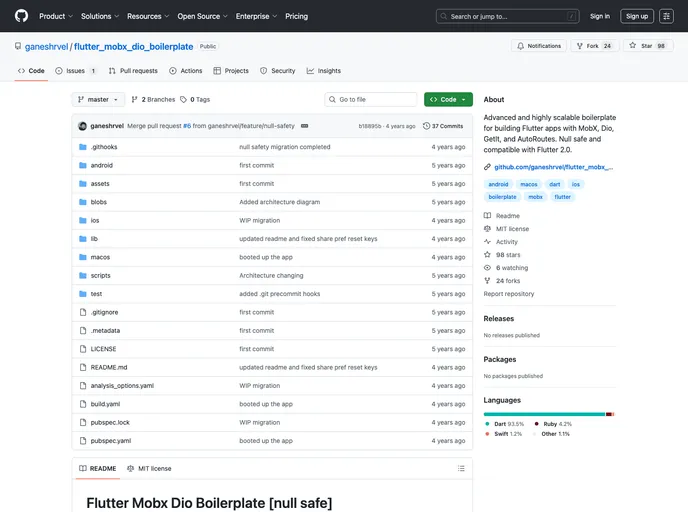Open the pubspec.lock file icon
Screen dimensions: 688x512
(82, 423)
